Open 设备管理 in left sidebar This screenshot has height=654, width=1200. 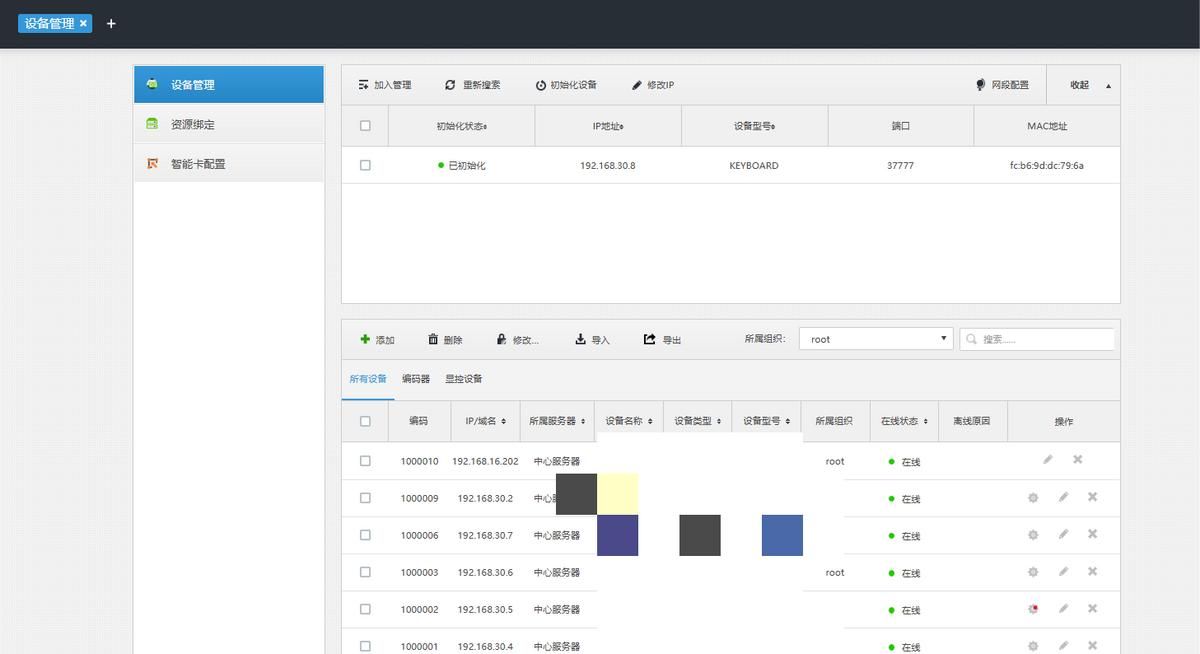(229, 85)
